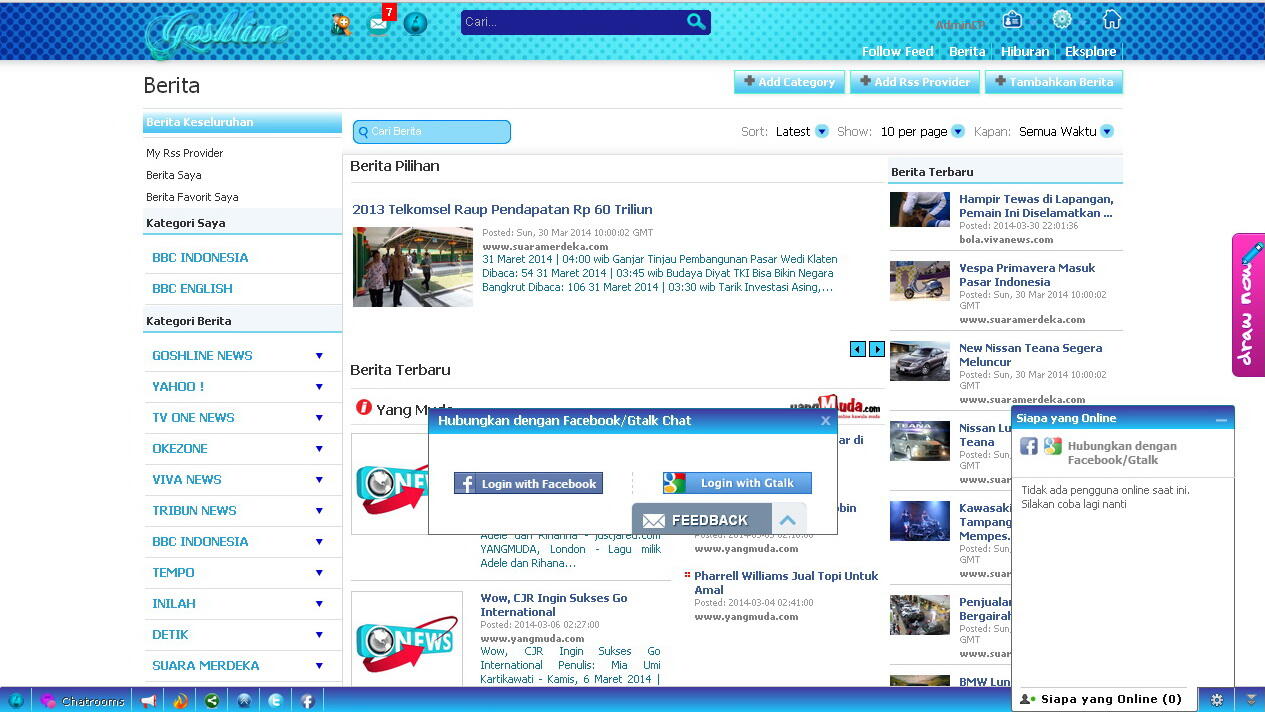Expand the TV ONE NEWS category
1265x712 pixels.
pos(319,417)
